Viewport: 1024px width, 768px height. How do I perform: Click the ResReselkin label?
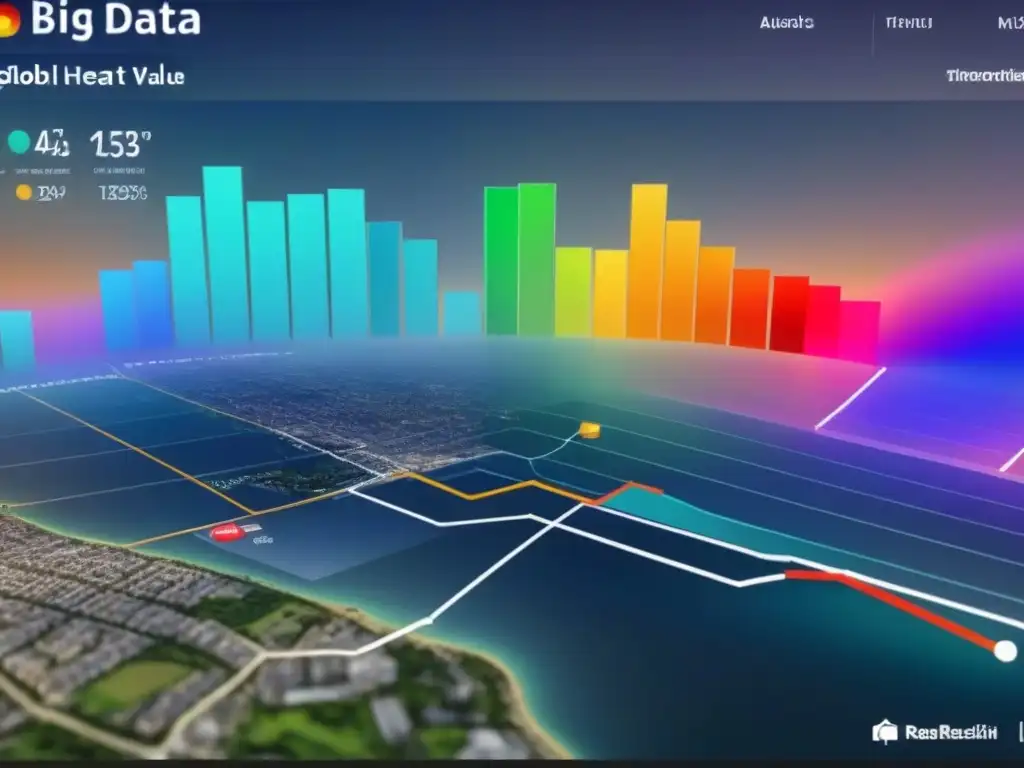click(x=950, y=733)
